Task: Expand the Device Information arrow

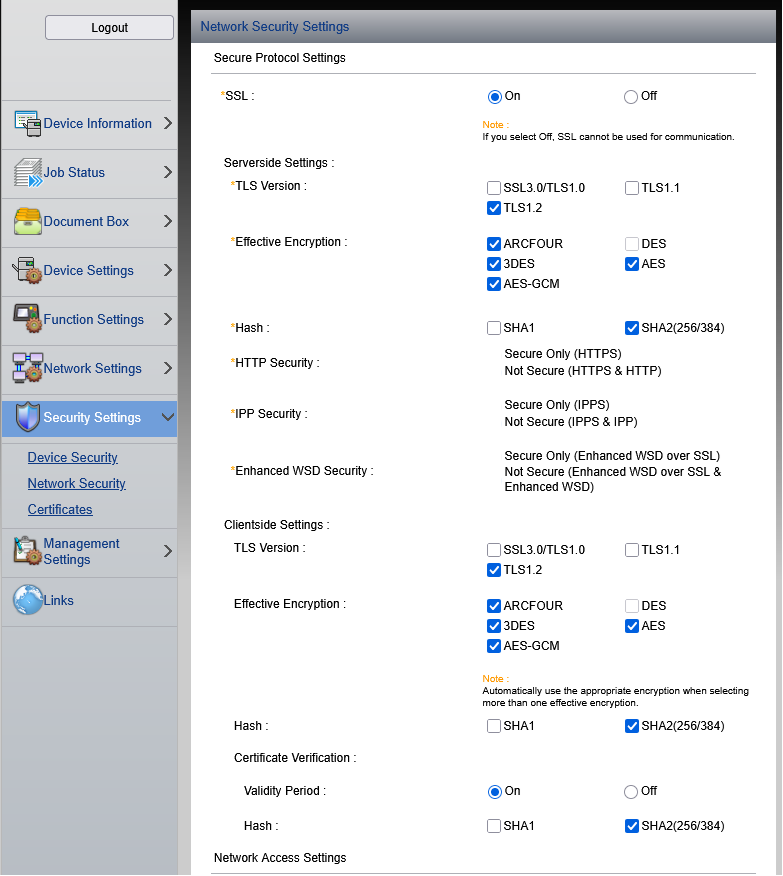Action: tap(167, 124)
